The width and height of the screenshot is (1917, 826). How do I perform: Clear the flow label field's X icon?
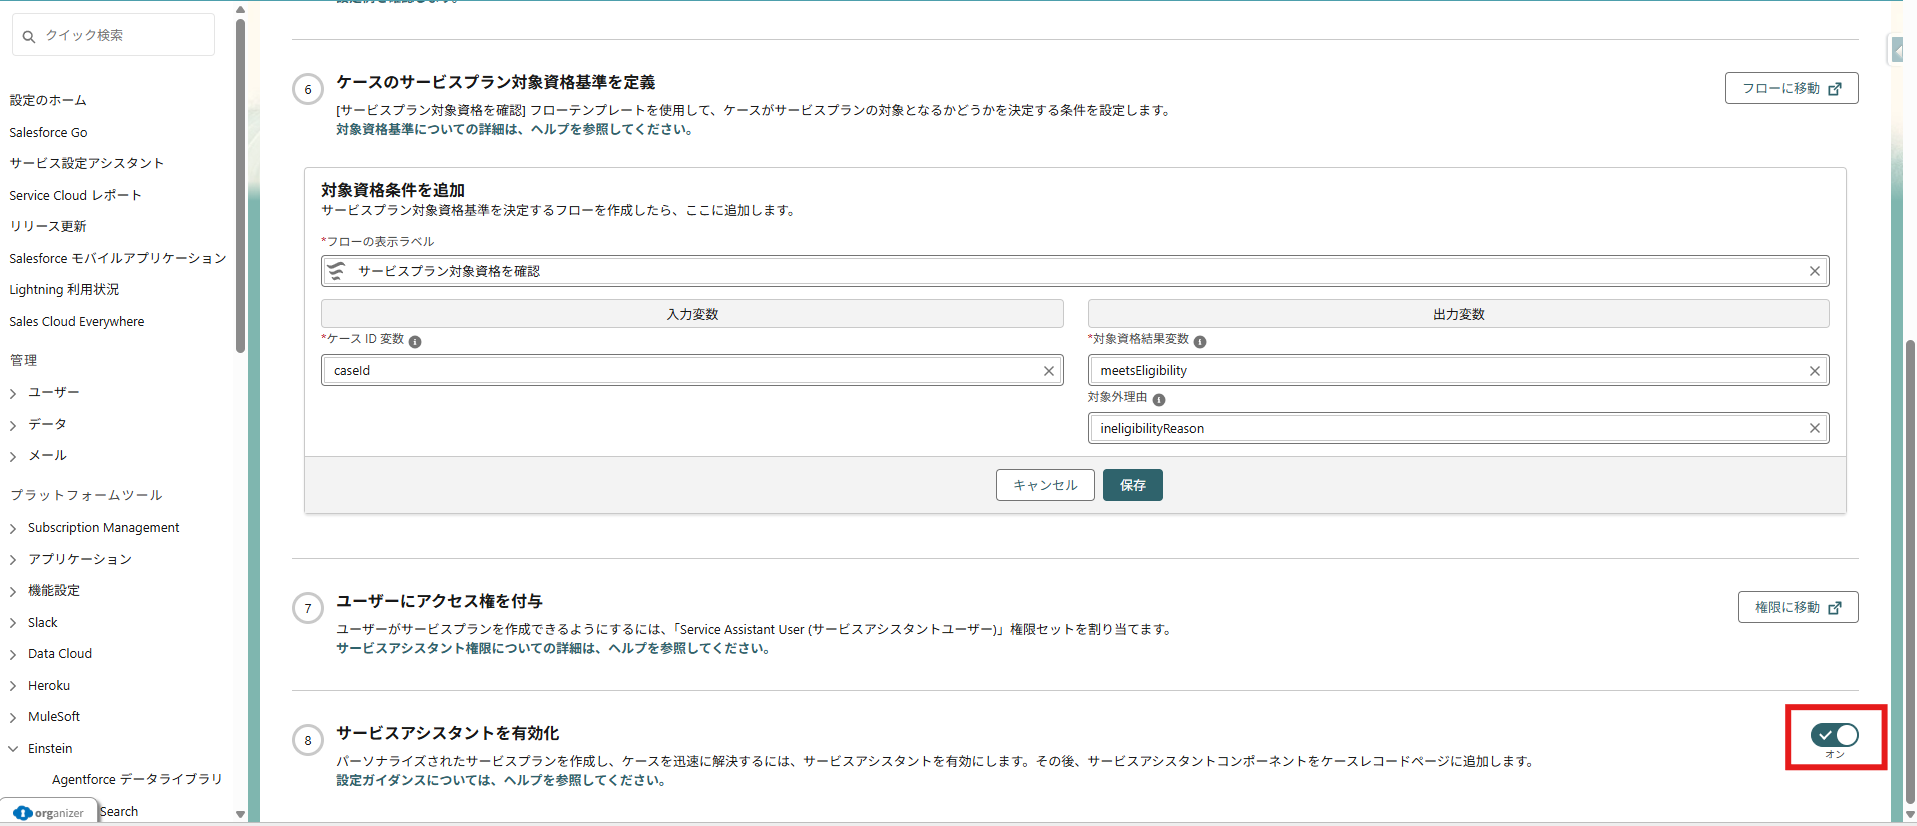pos(1814,271)
